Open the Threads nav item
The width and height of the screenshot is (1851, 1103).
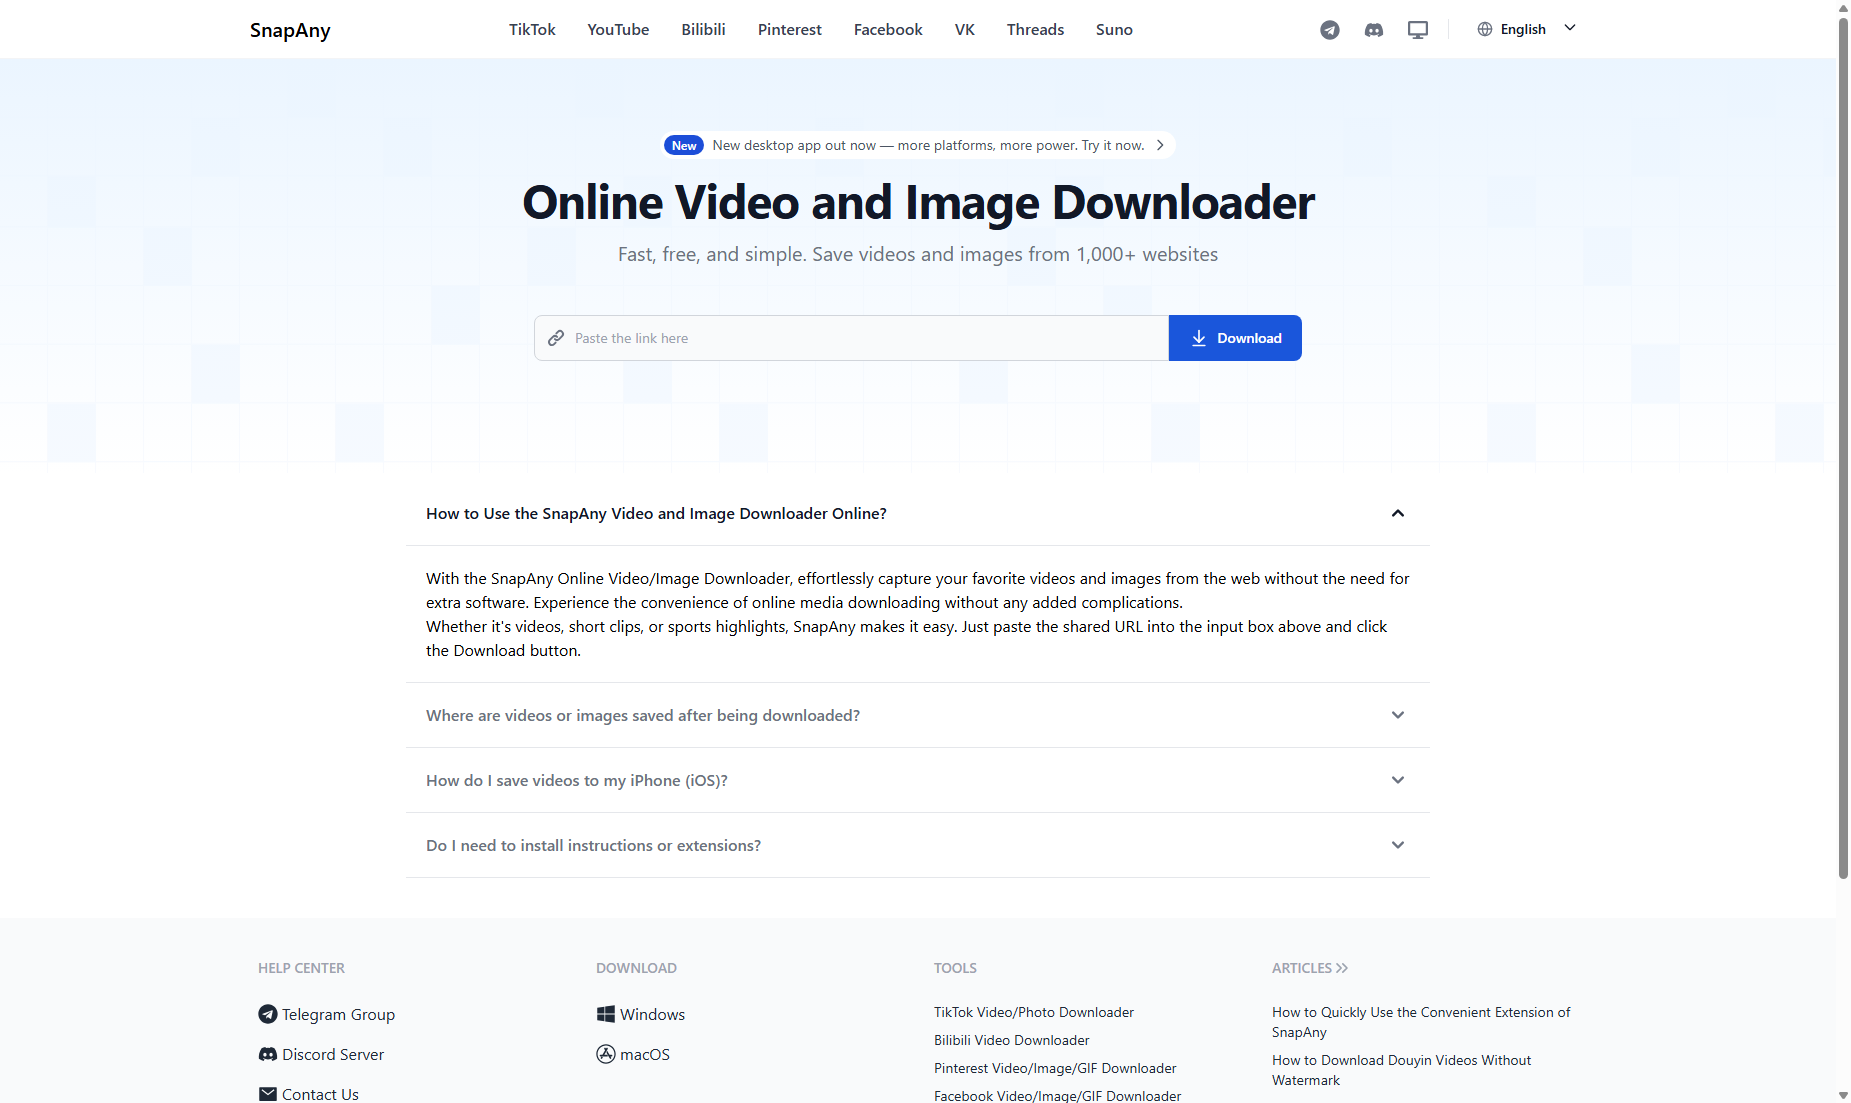point(1035,30)
